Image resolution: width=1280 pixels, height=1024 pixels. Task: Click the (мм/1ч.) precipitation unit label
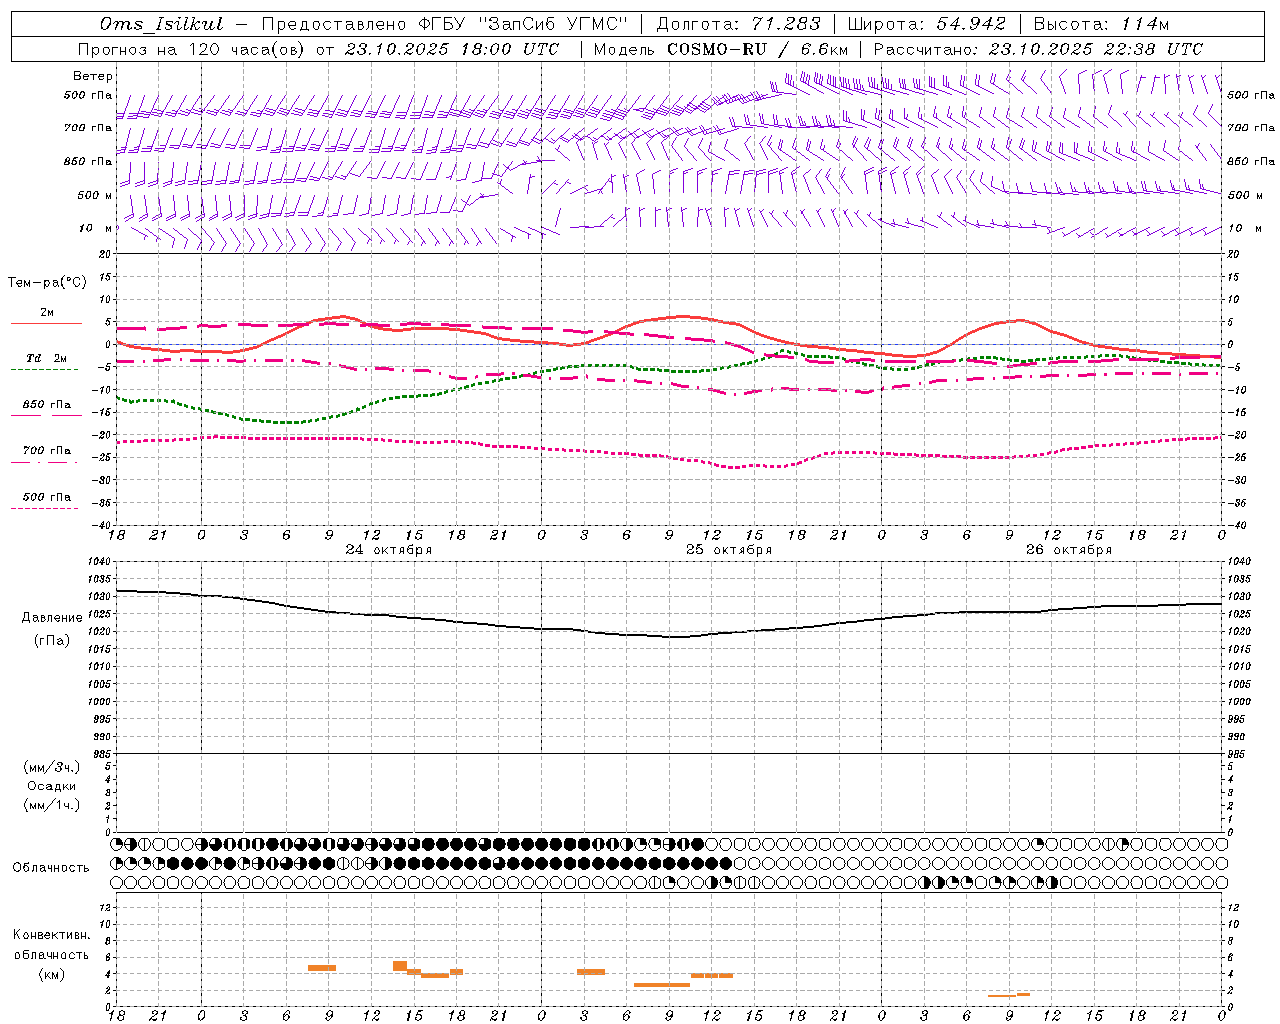[52, 805]
